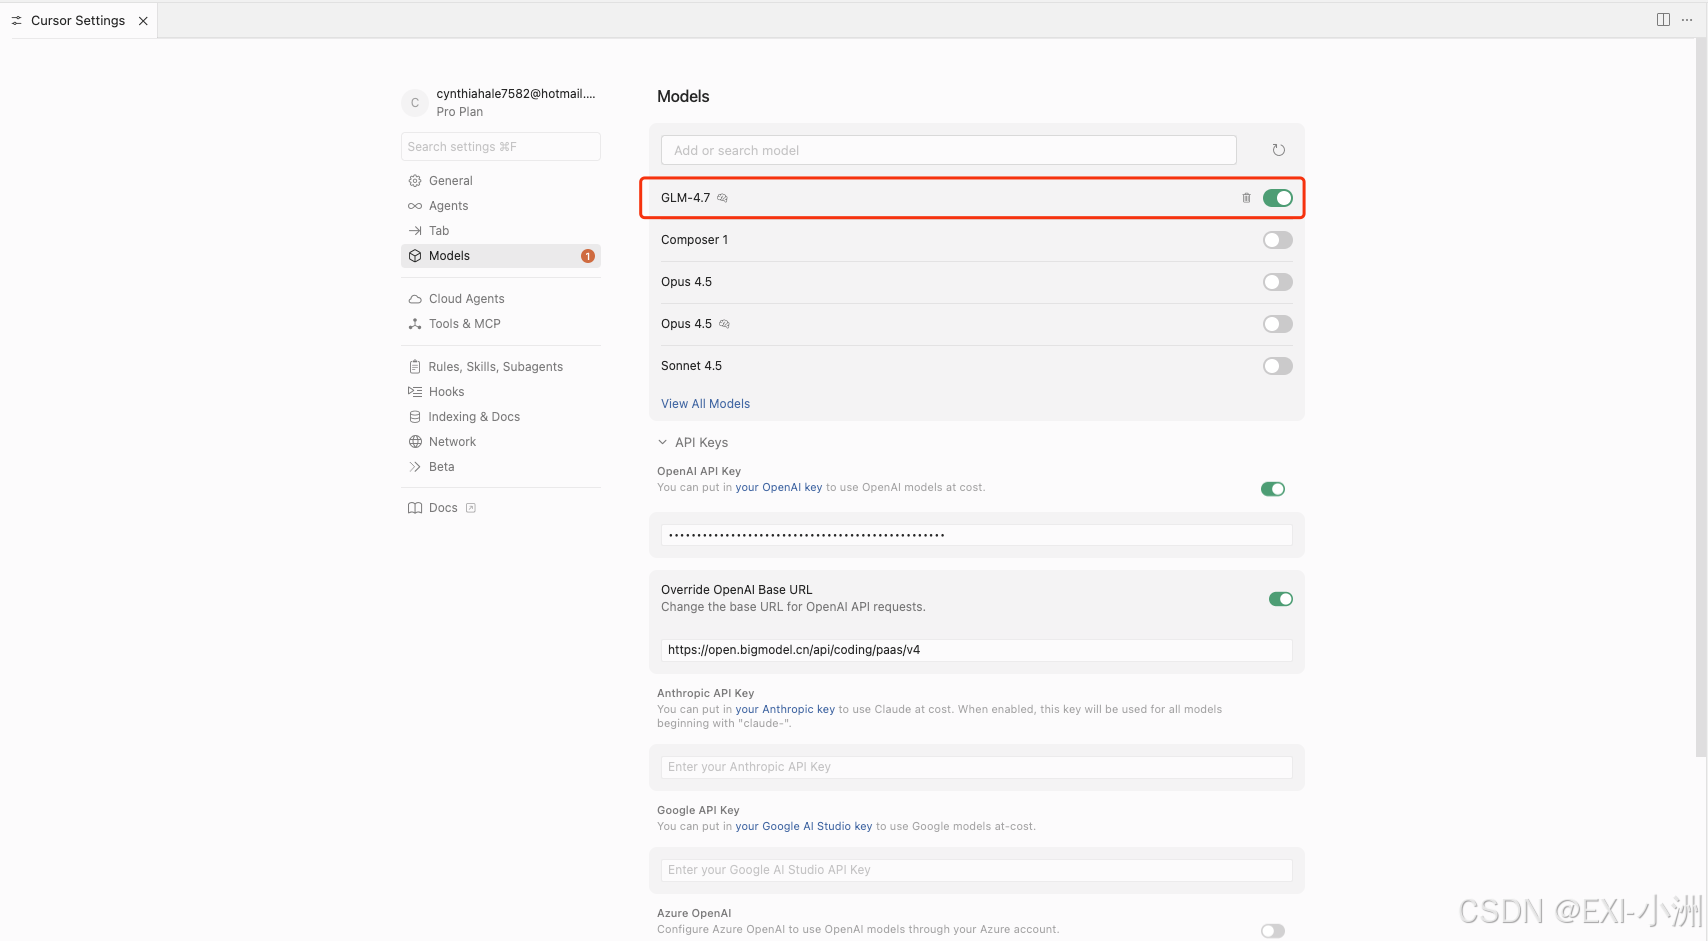Click the OpenAI base URL text field
This screenshot has height=941, width=1708.
tap(976, 650)
